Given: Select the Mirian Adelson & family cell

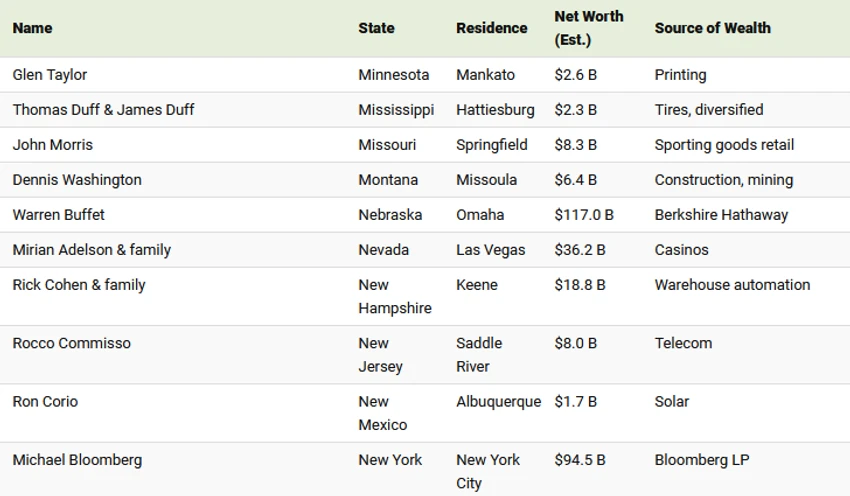Looking at the screenshot, I should (x=92, y=250).
